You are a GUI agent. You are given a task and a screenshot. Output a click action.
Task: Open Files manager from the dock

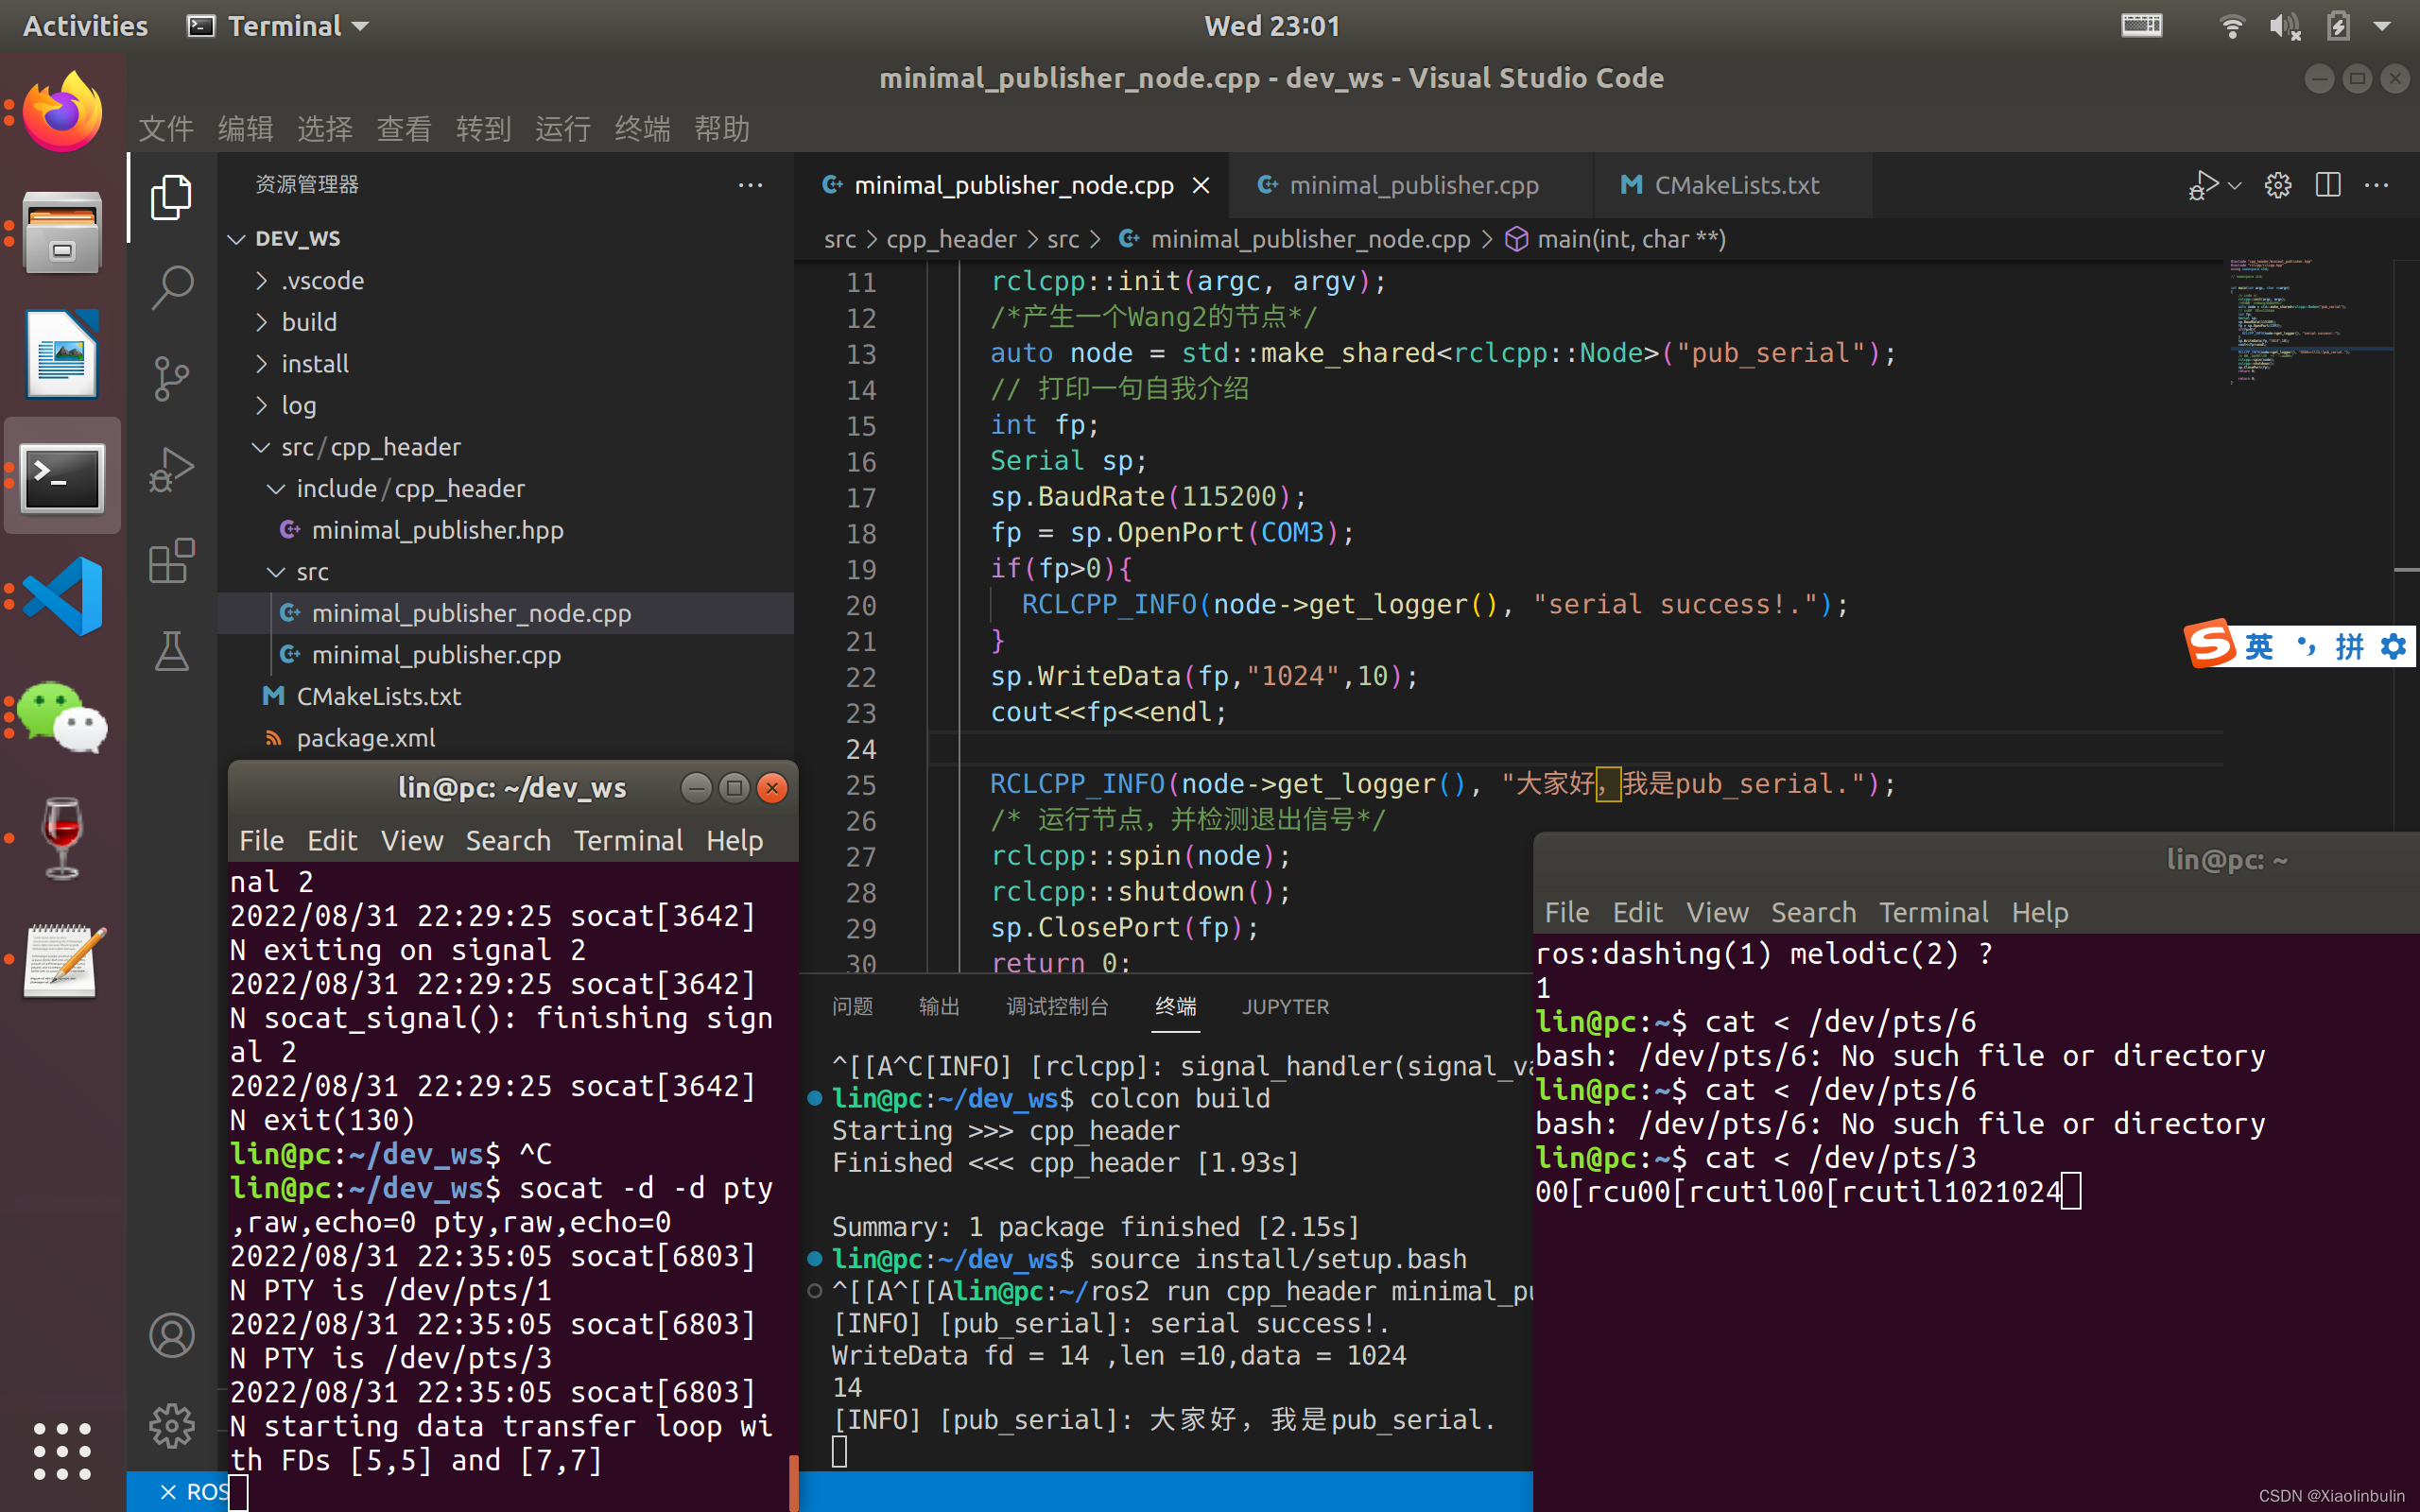click(62, 233)
